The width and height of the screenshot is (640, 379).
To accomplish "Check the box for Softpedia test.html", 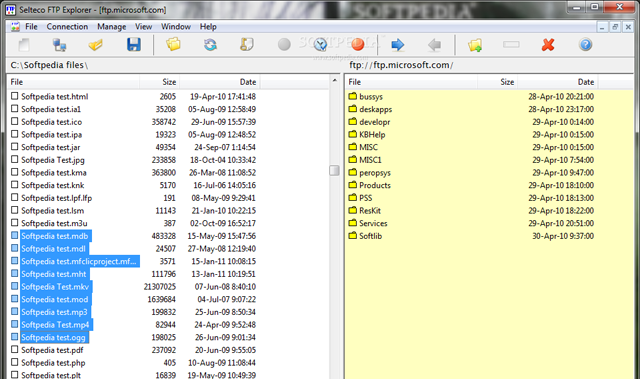I will tap(15, 96).
